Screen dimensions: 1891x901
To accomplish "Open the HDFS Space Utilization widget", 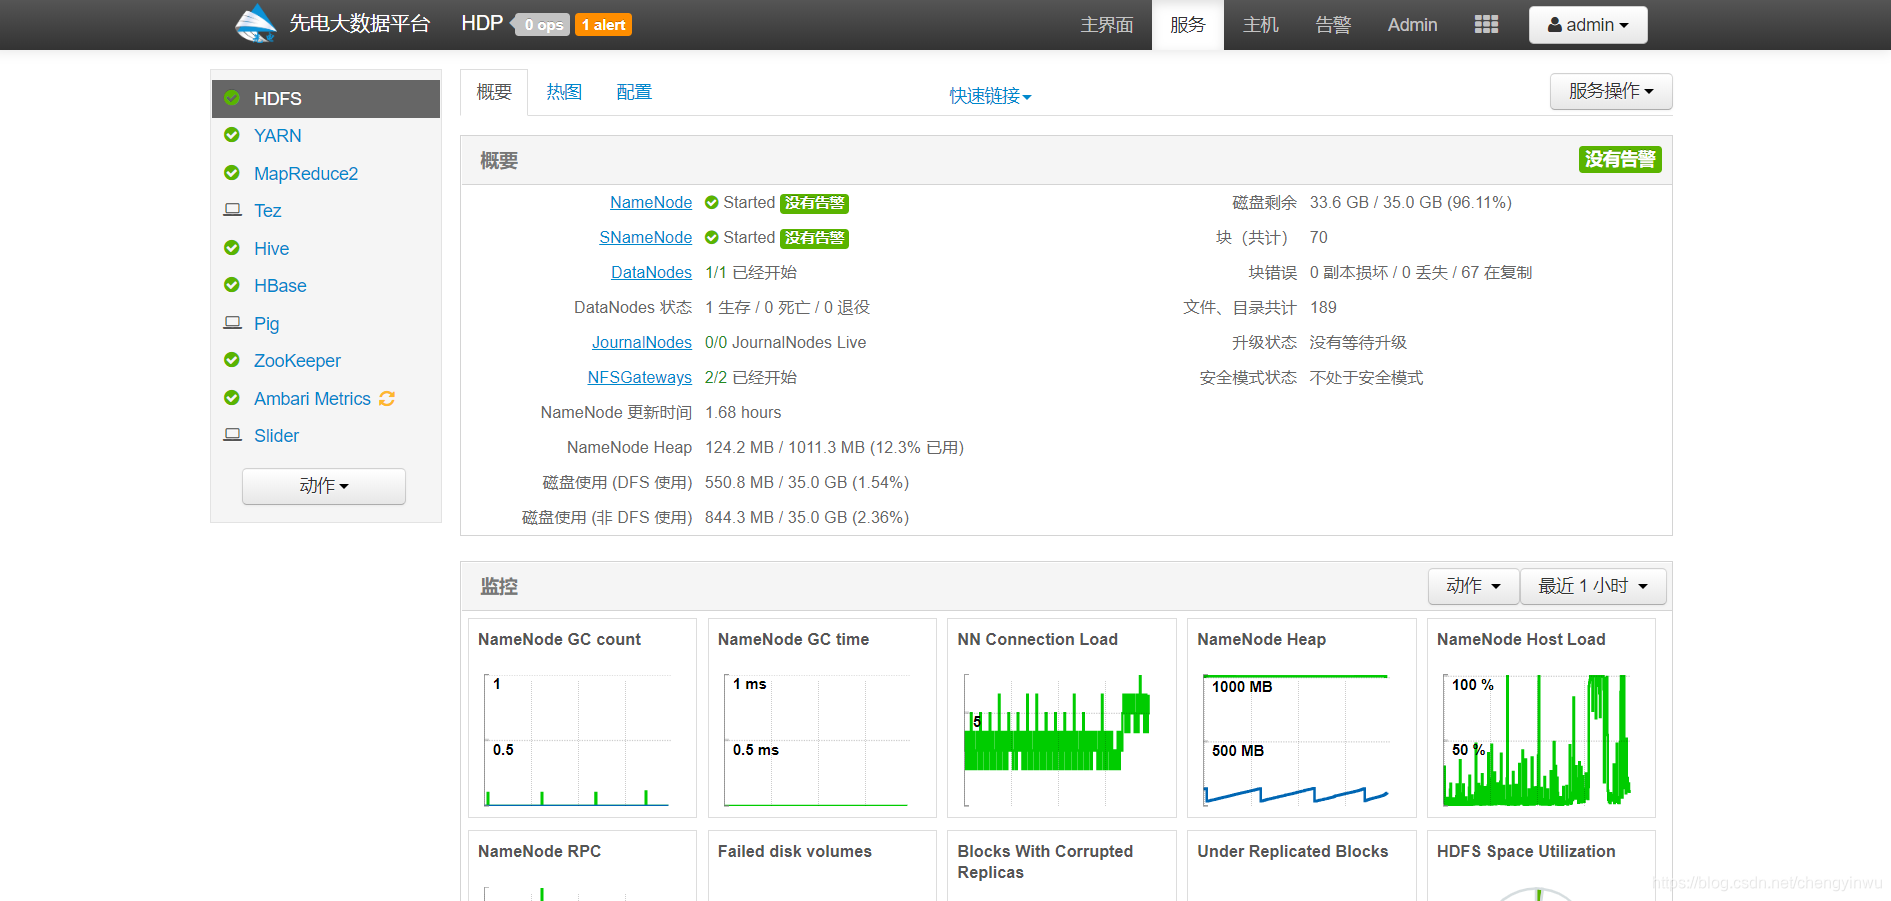I will click(1541, 866).
